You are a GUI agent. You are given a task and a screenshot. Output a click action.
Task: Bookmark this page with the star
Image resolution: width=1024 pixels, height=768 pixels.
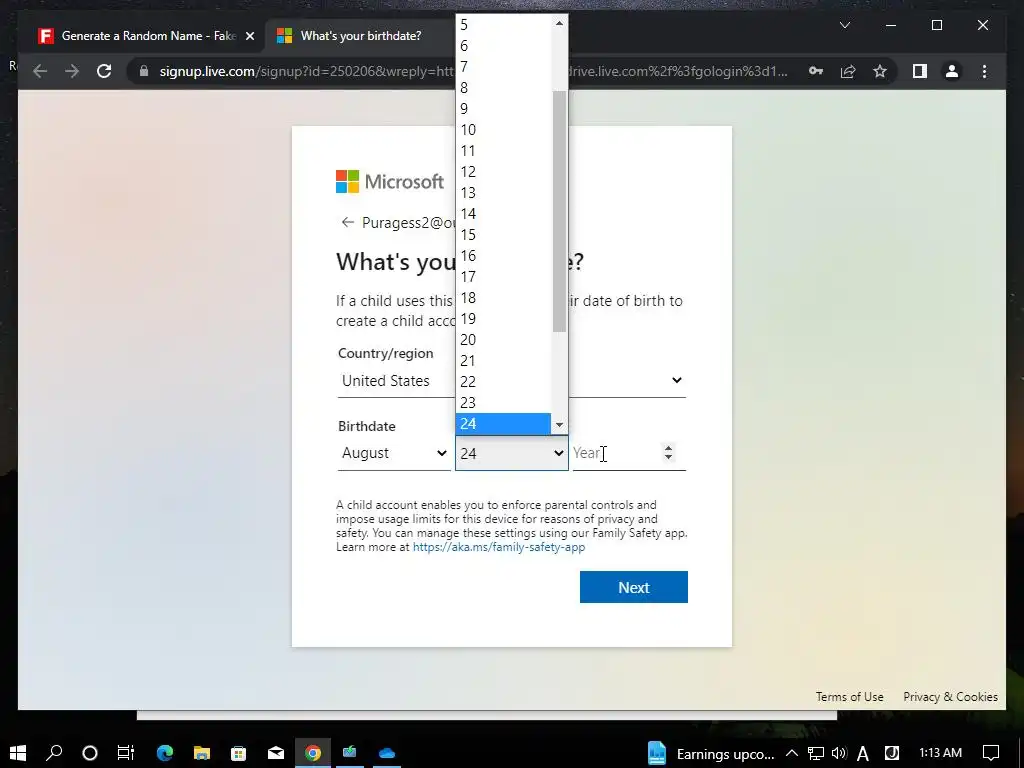click(880, 71)
